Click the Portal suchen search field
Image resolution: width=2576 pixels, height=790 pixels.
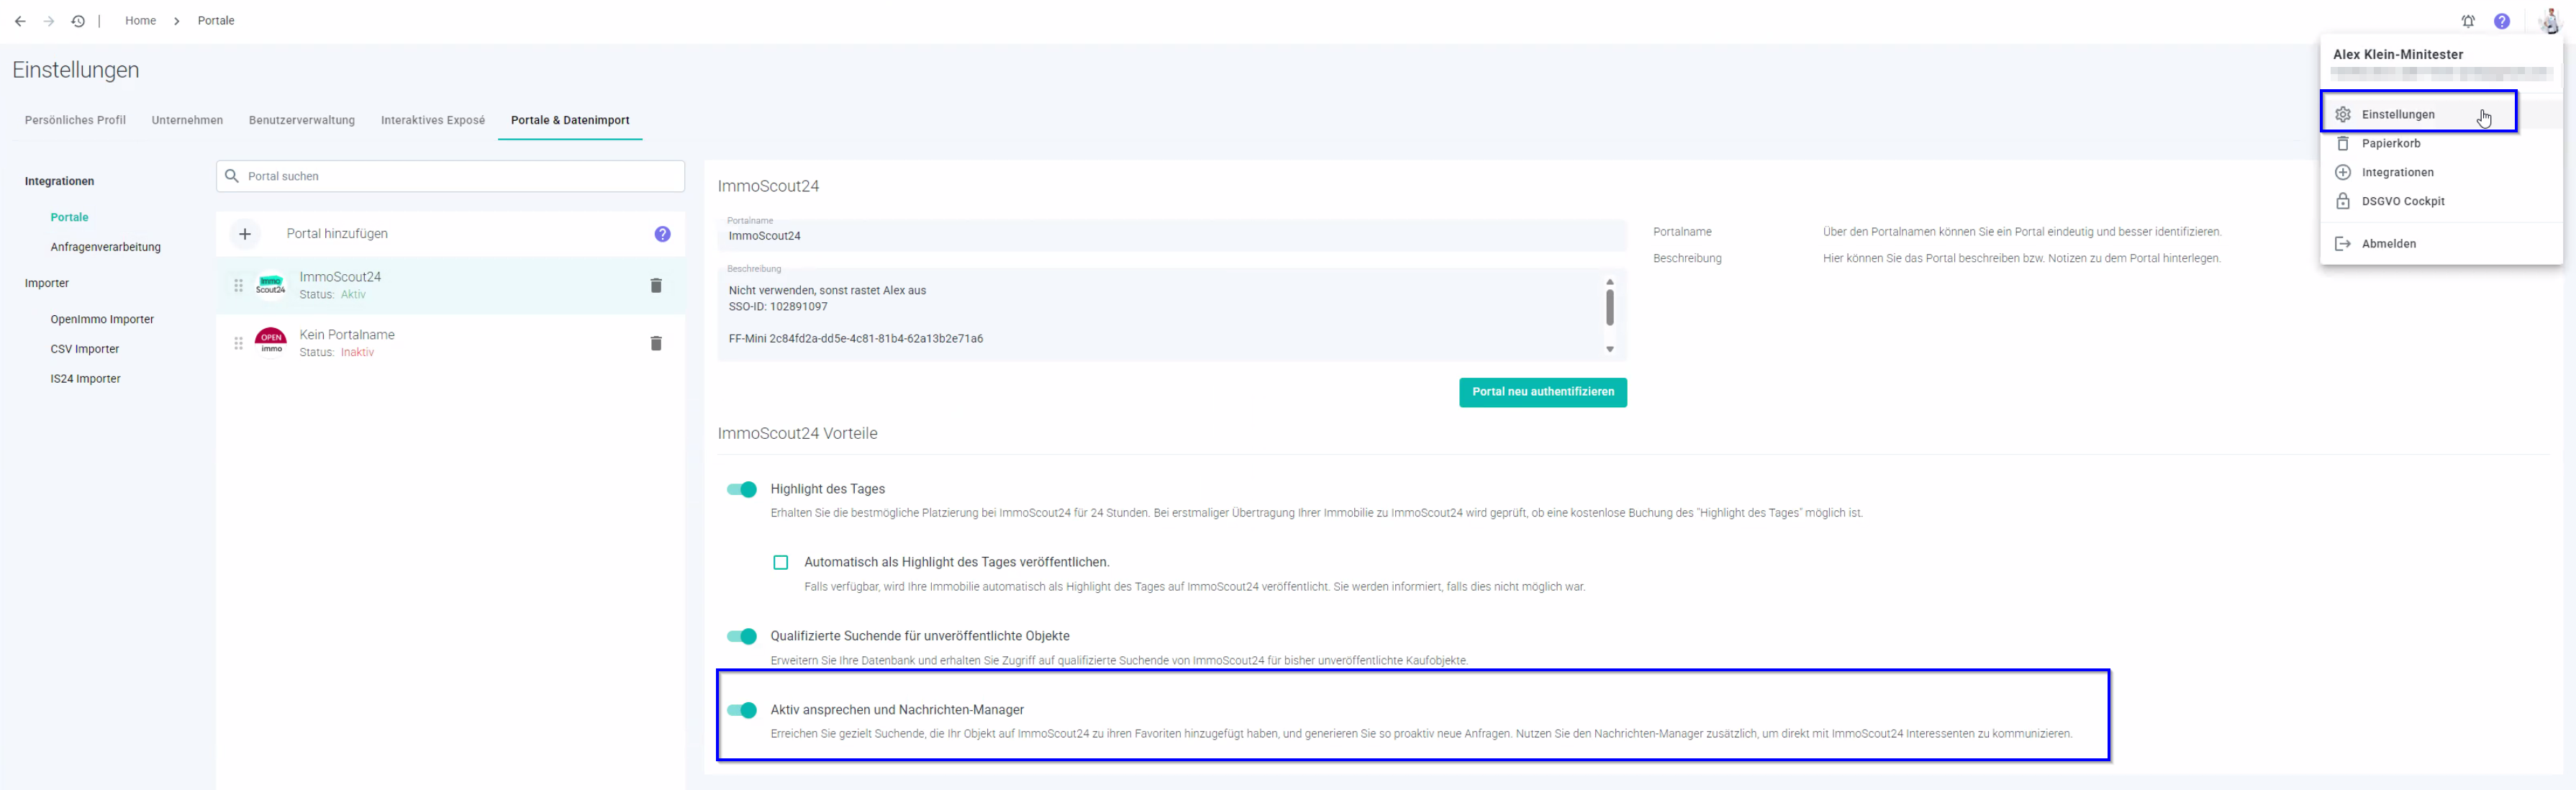(x=450, y=176)
